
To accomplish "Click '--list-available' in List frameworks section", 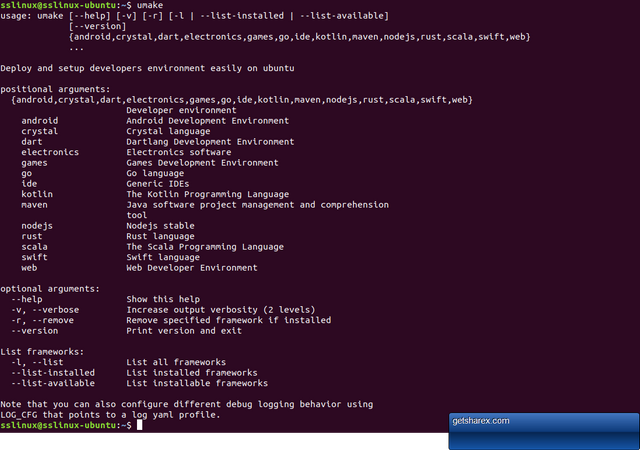I will click(x=53, y=383).
